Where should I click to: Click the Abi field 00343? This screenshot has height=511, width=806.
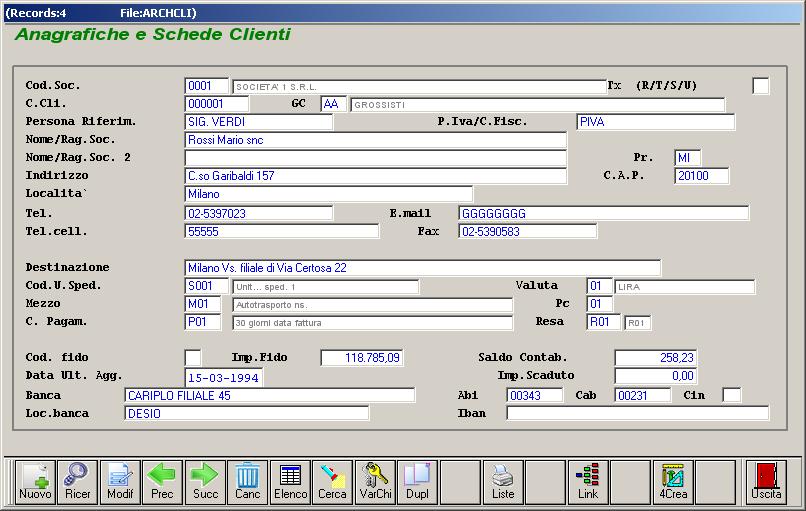pos(535,395)
